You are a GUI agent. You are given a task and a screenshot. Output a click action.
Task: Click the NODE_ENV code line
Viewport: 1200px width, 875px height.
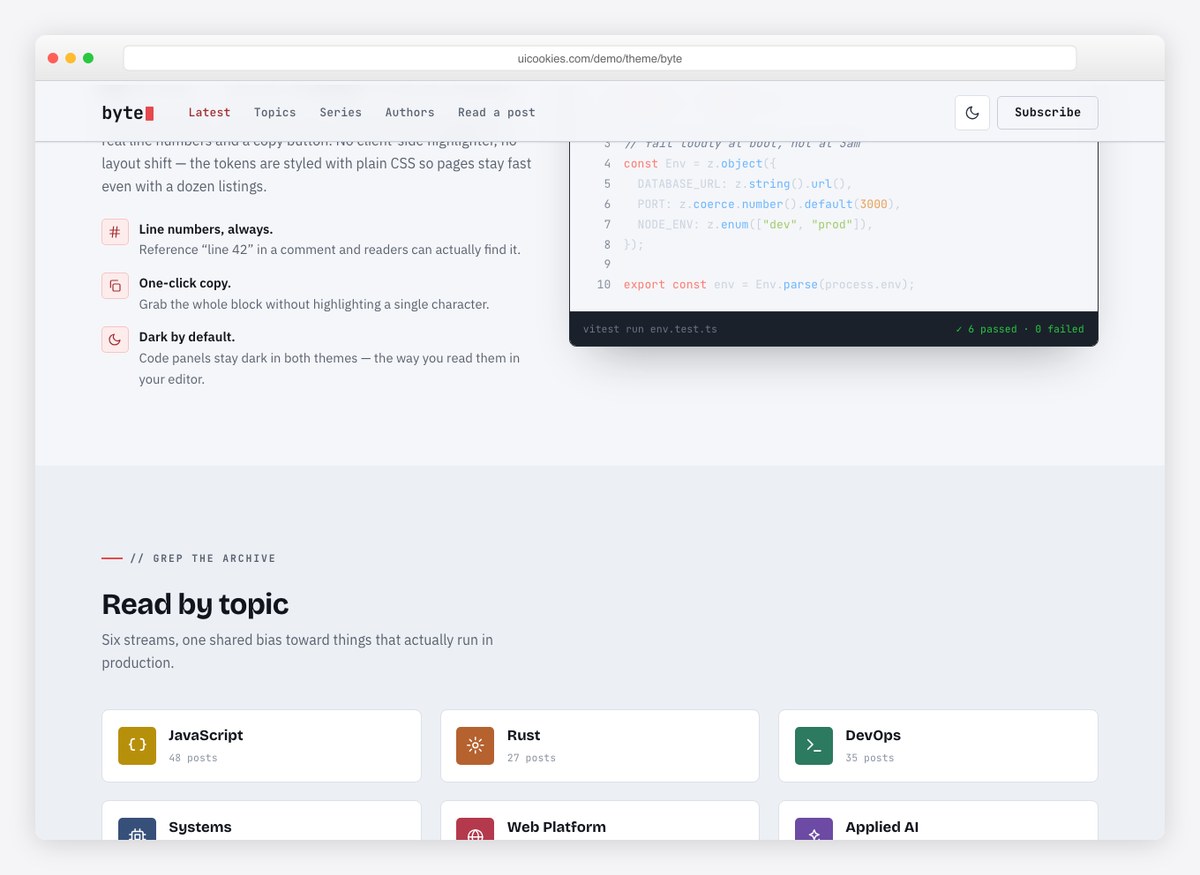click(x=755, y=225)
